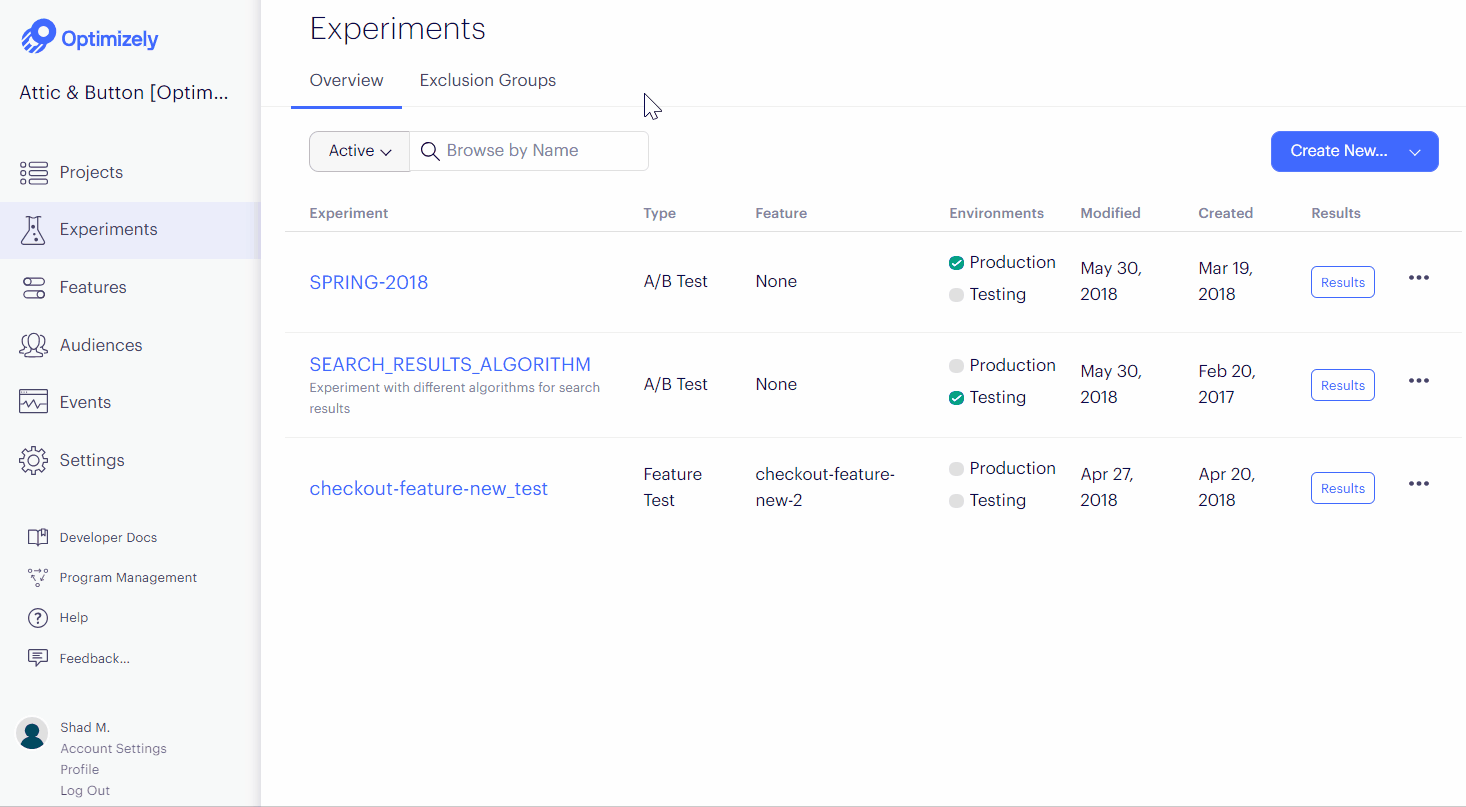Toggle Production environment status for SPRING-2018

pos(956,263)
